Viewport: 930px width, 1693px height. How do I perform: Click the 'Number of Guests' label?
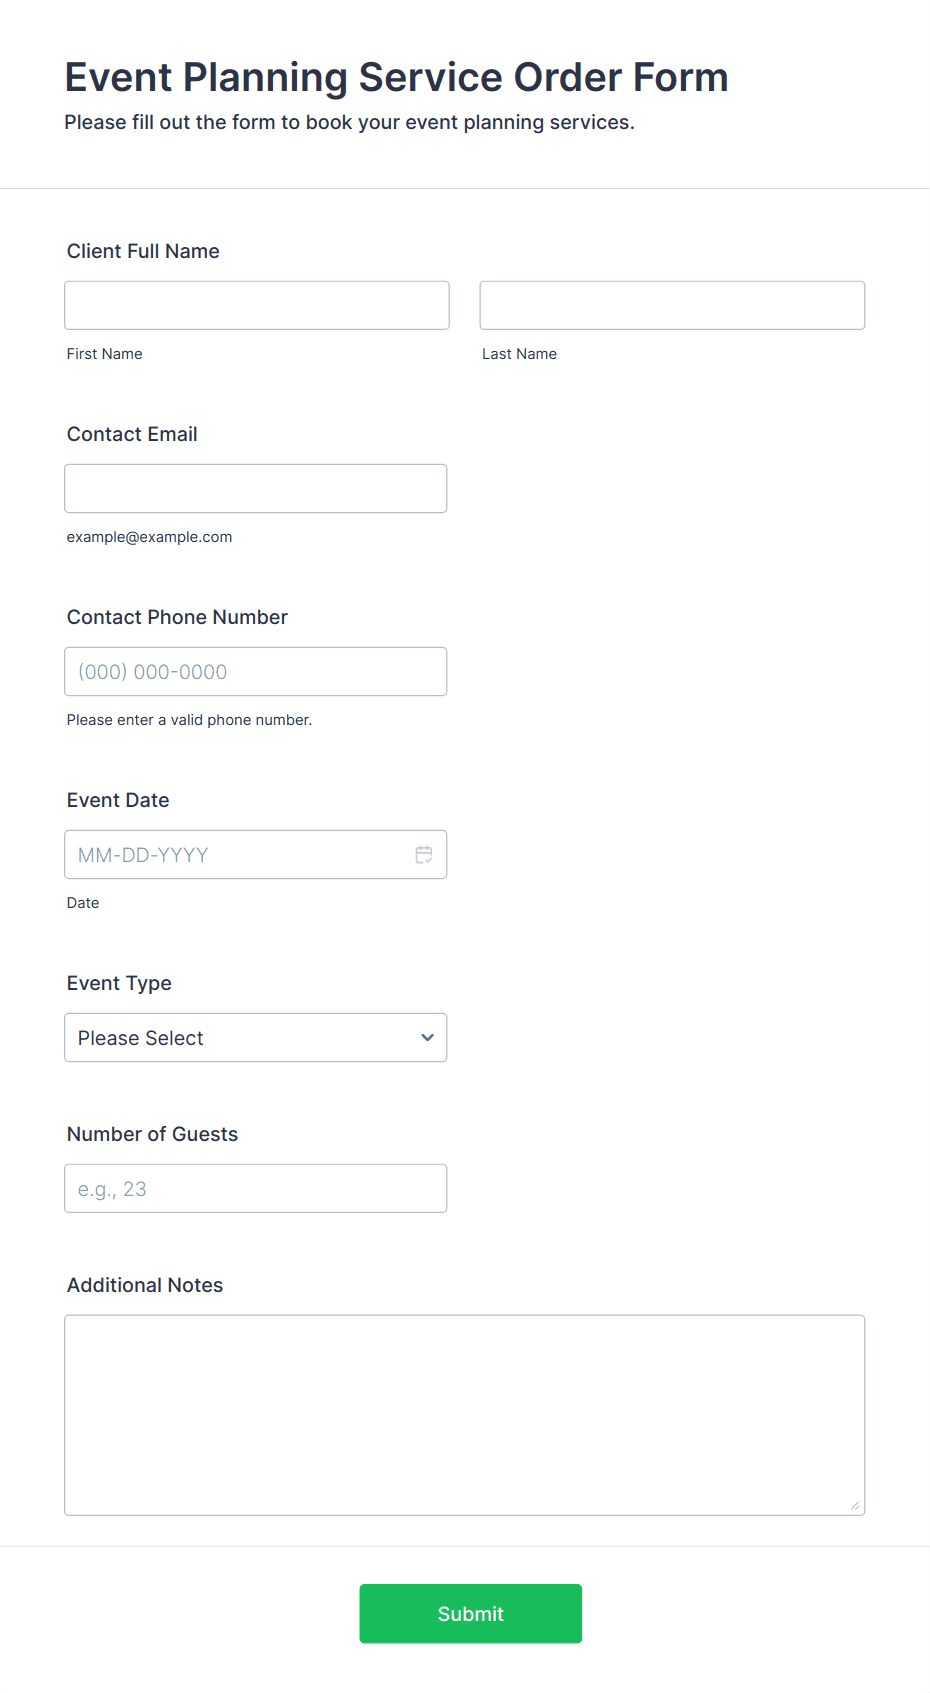(x=152, y=1134)
